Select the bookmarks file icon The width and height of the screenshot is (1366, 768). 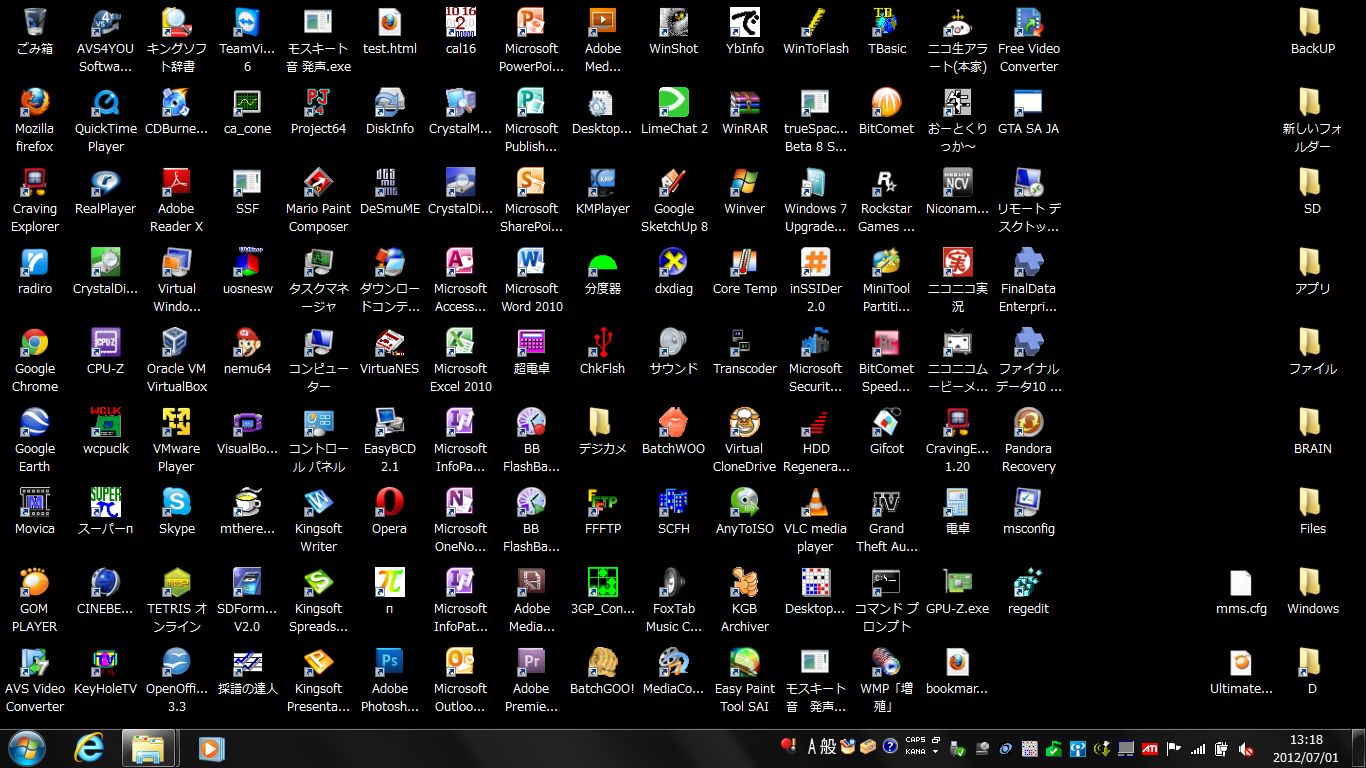(x=957, y=671)
